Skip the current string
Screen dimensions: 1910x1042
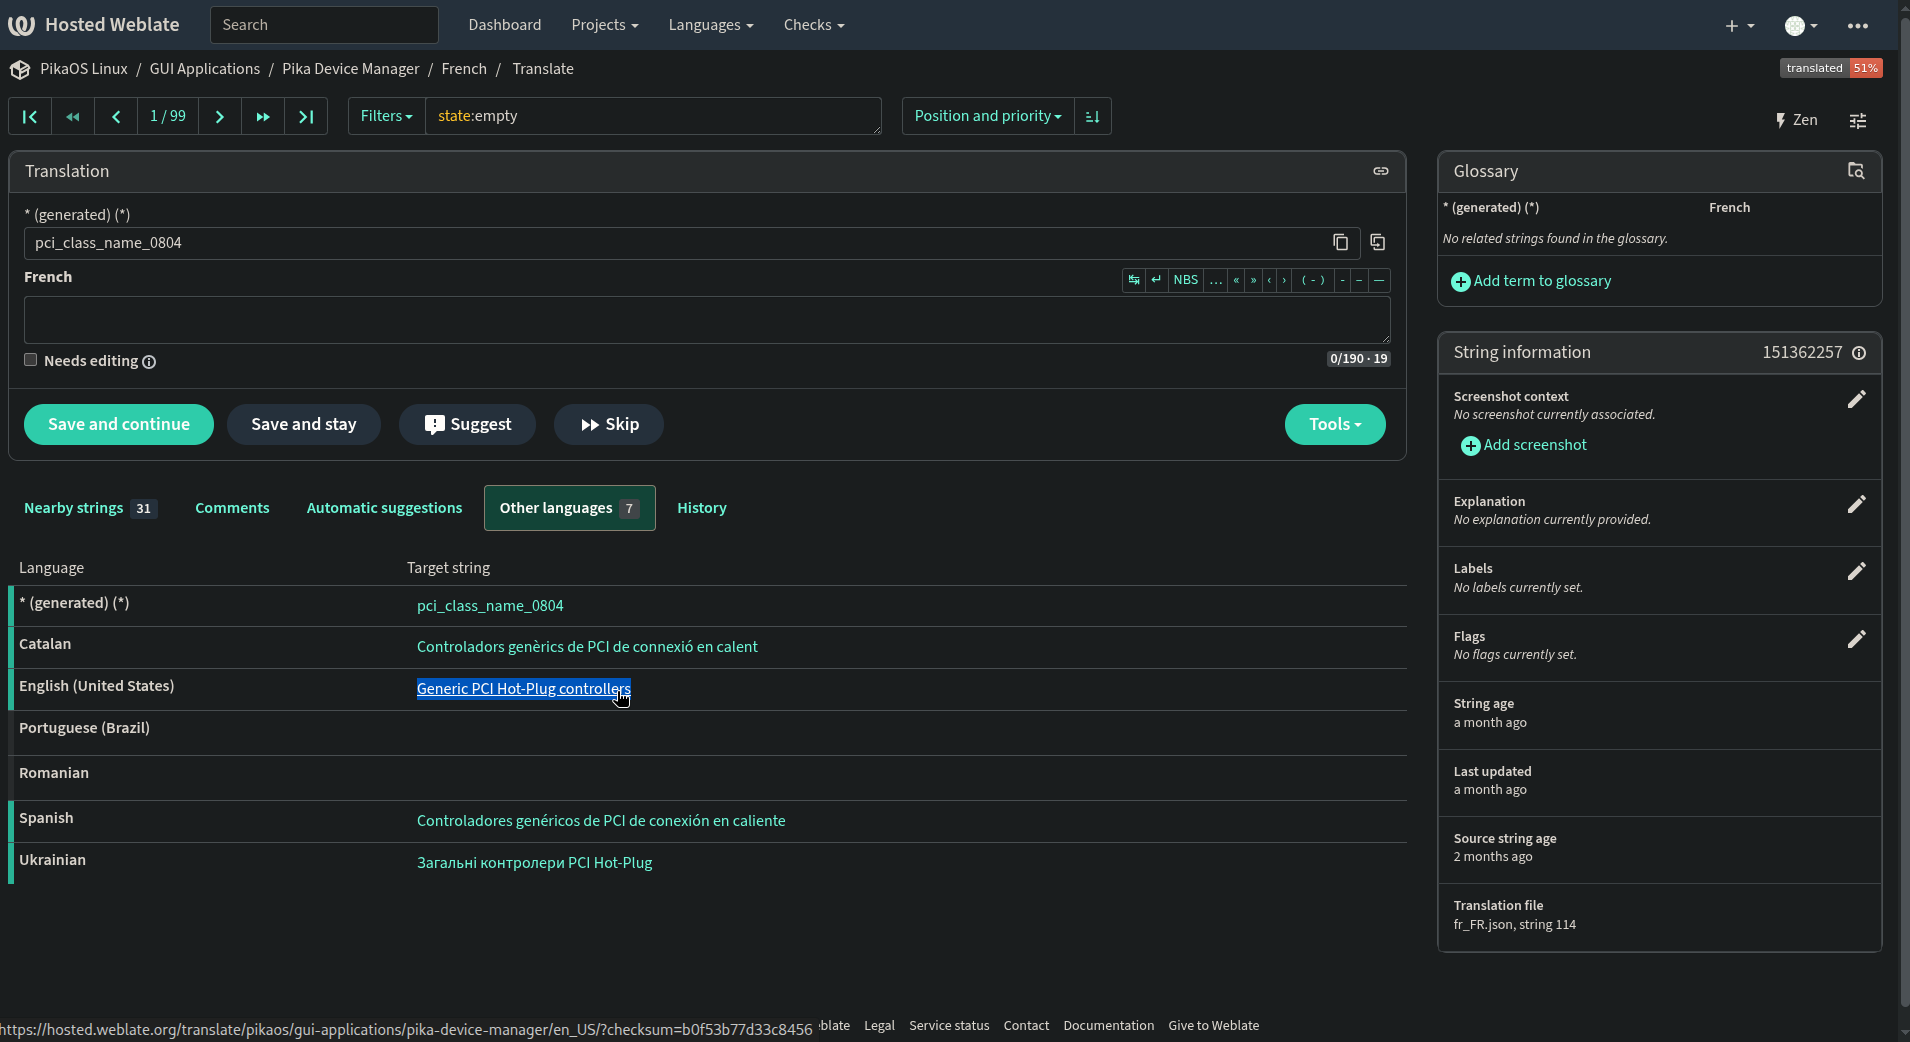click(609, 424)
